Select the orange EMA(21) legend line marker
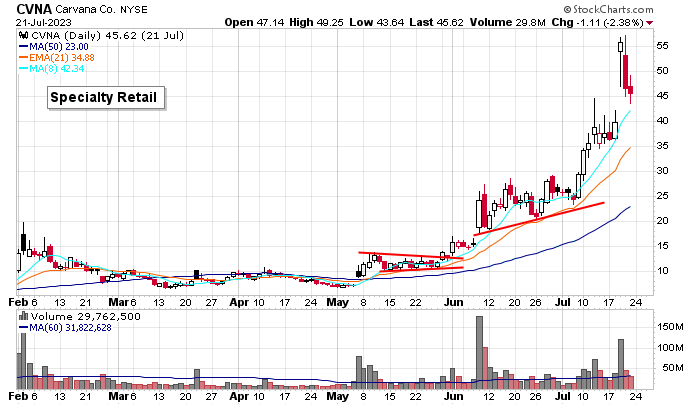Image resolution: width=700 pixels, height=405 pixels. point(24,58)
